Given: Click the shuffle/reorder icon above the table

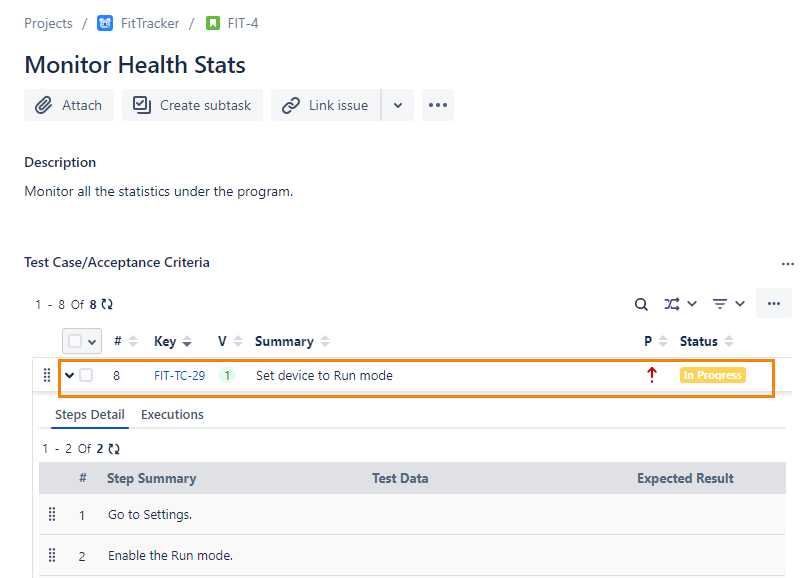Looking at the screenshot, I should coord(671,303).
